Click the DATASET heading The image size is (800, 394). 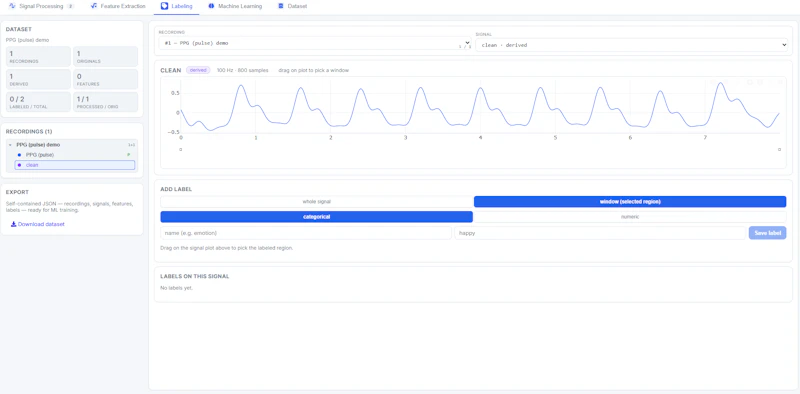coord(18,30)
